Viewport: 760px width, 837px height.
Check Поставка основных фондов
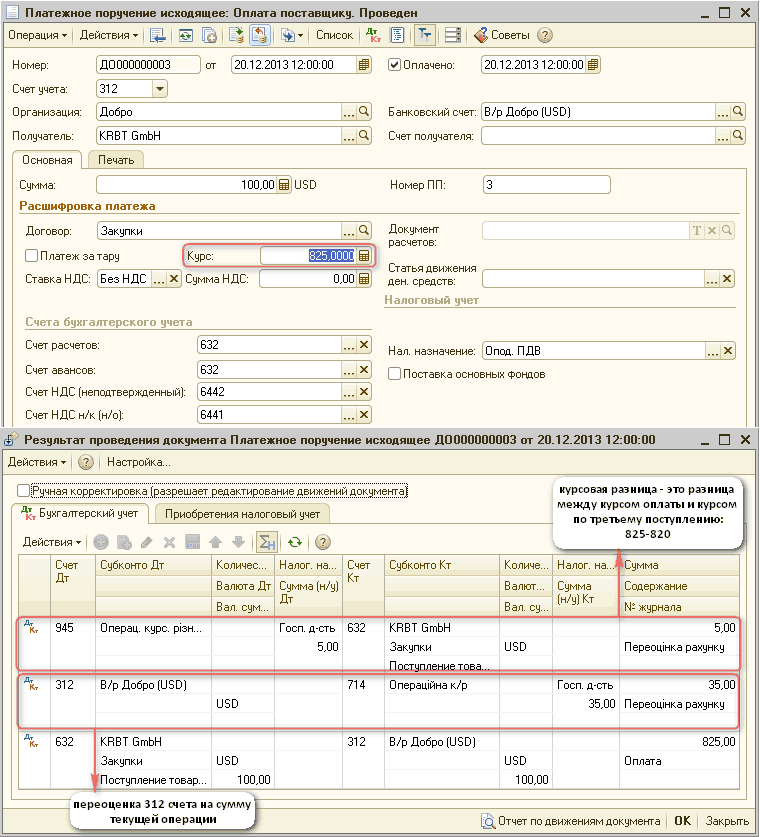(394, 374)
